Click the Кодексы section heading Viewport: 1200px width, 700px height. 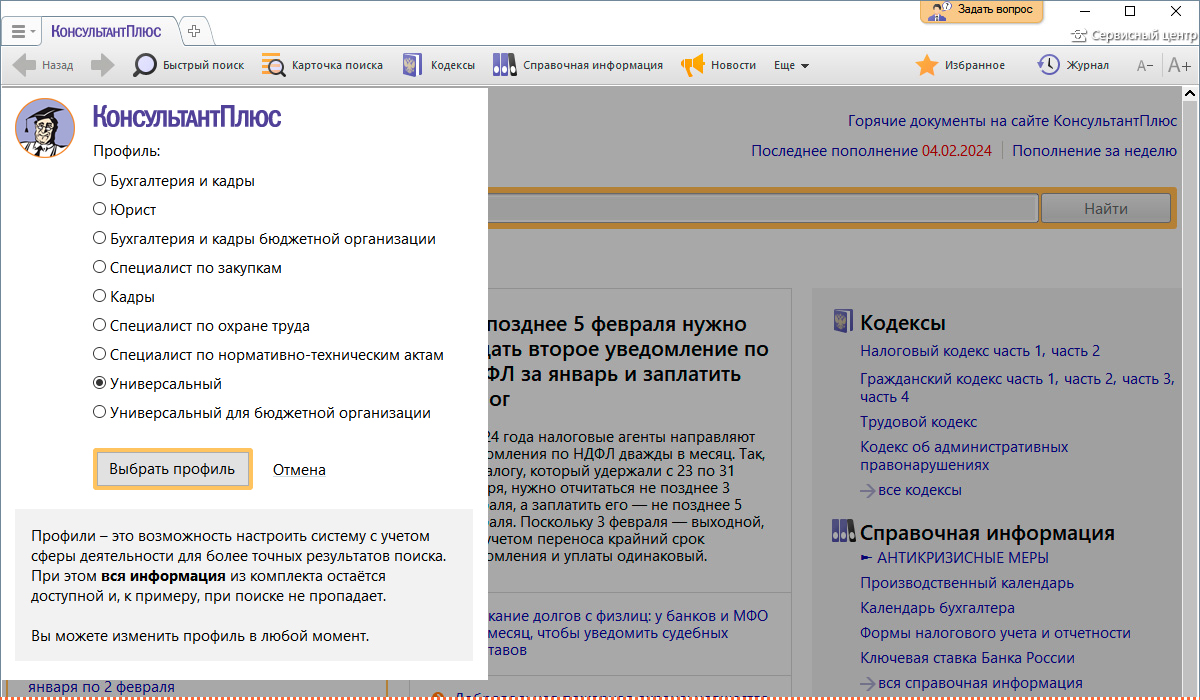coord(903,323)
